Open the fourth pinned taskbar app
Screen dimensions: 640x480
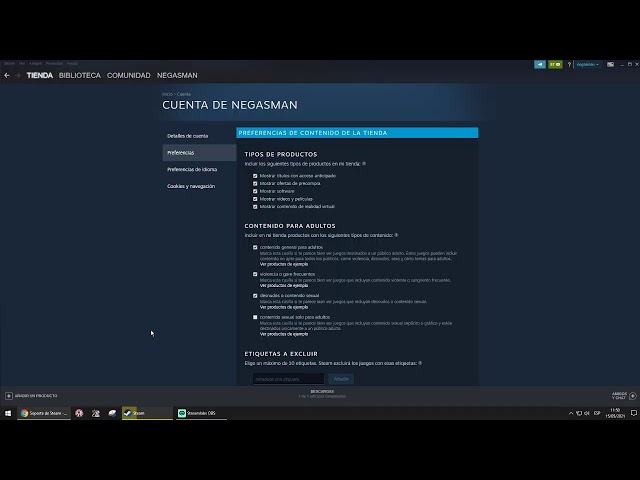point(112,413)
